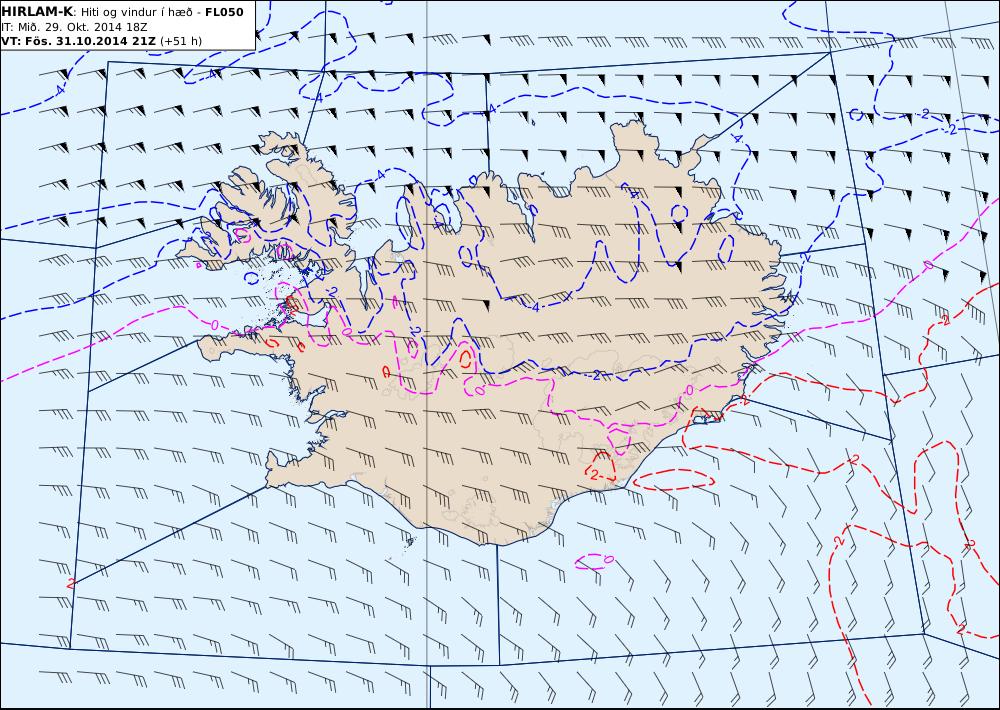Image resolution: width=1000 pixels, height=710 pixels.
Task: Click the "(+51 h)" forecast offset text
Action: [x=180, y=41]
